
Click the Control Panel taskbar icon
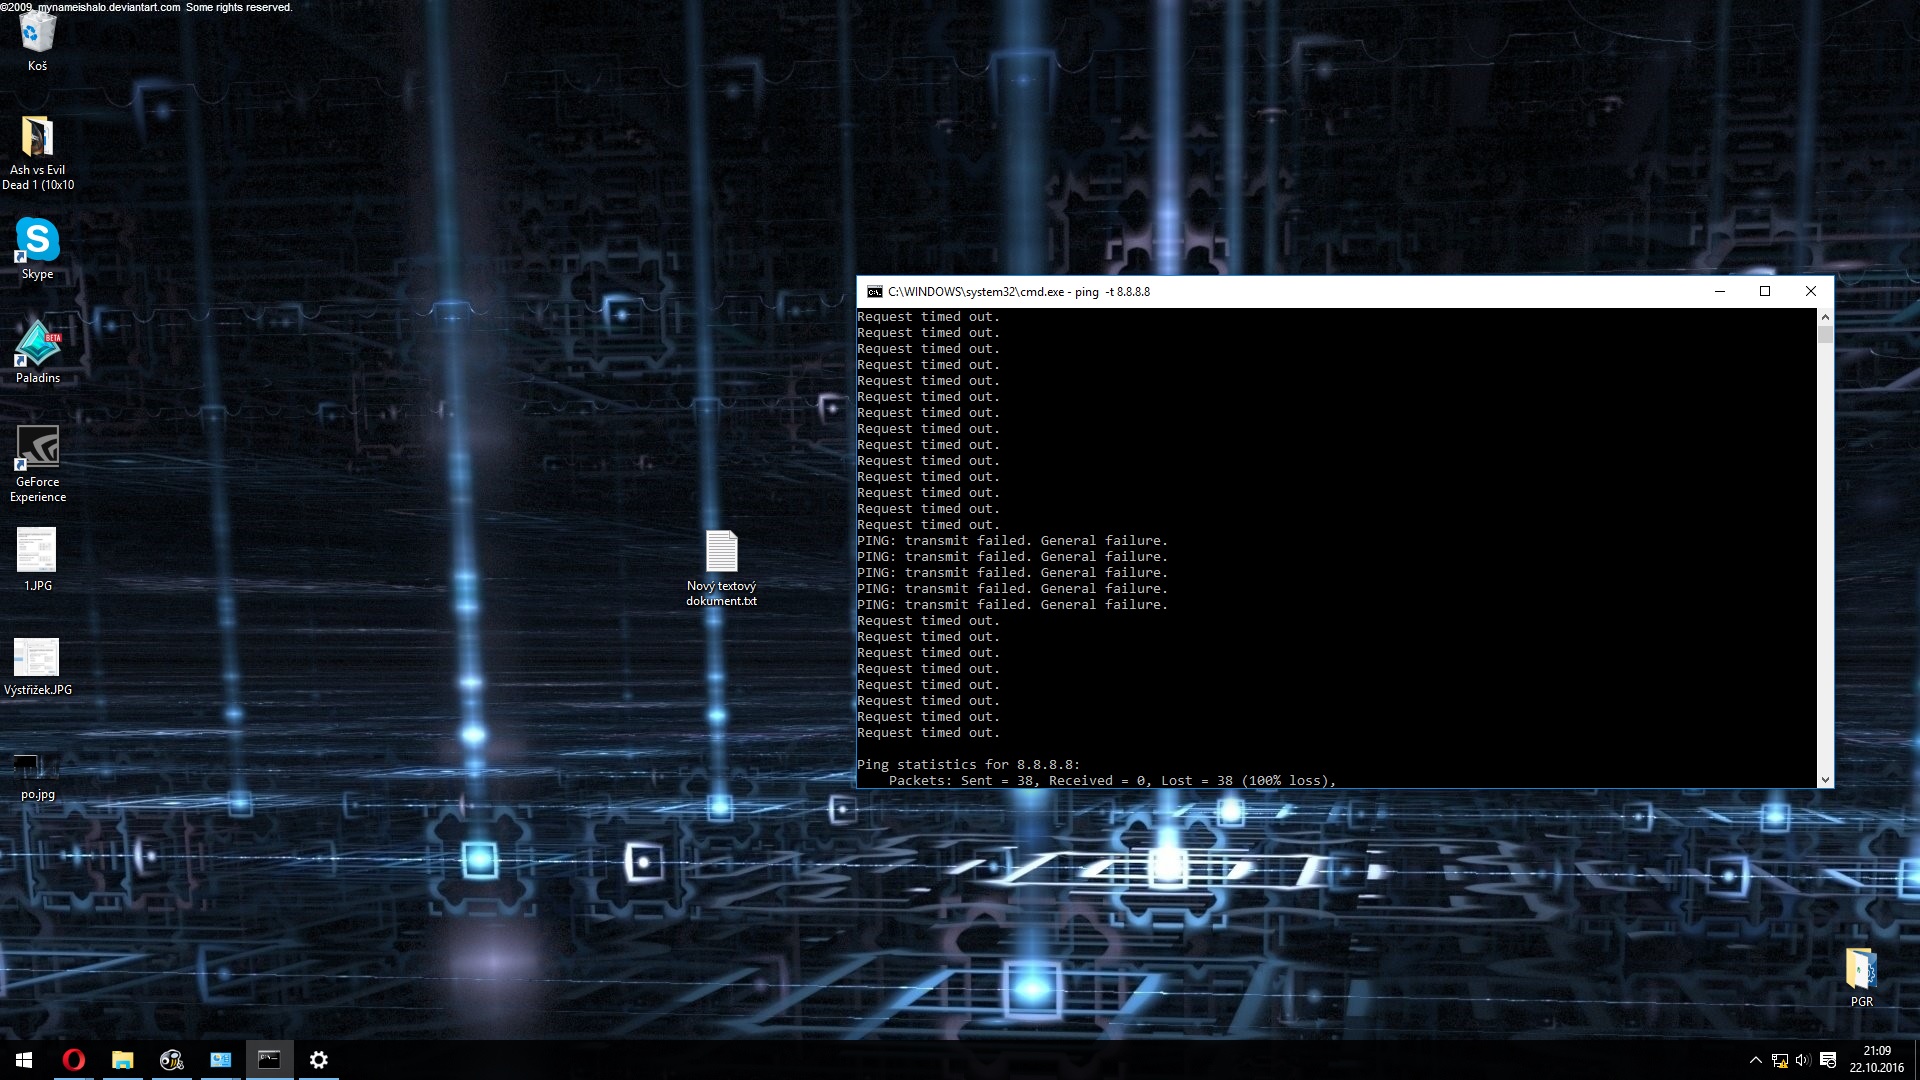pyautogui.click(x=220, y=1060)
